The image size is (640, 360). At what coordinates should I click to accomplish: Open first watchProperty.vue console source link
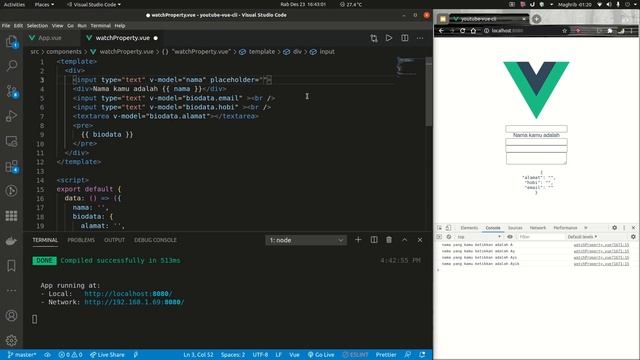point(601,245)
